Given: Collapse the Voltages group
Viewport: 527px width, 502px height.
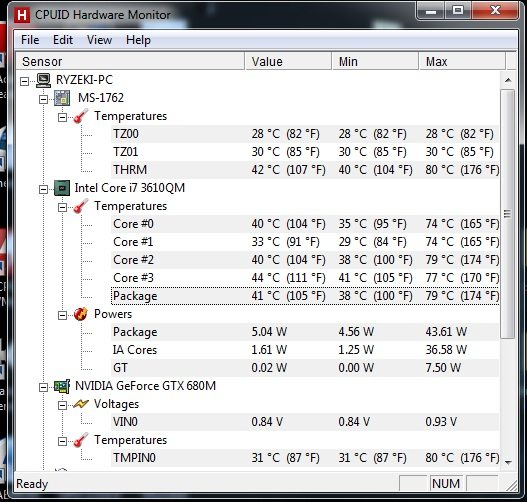Looking at the screenshot, I should 62,406.
